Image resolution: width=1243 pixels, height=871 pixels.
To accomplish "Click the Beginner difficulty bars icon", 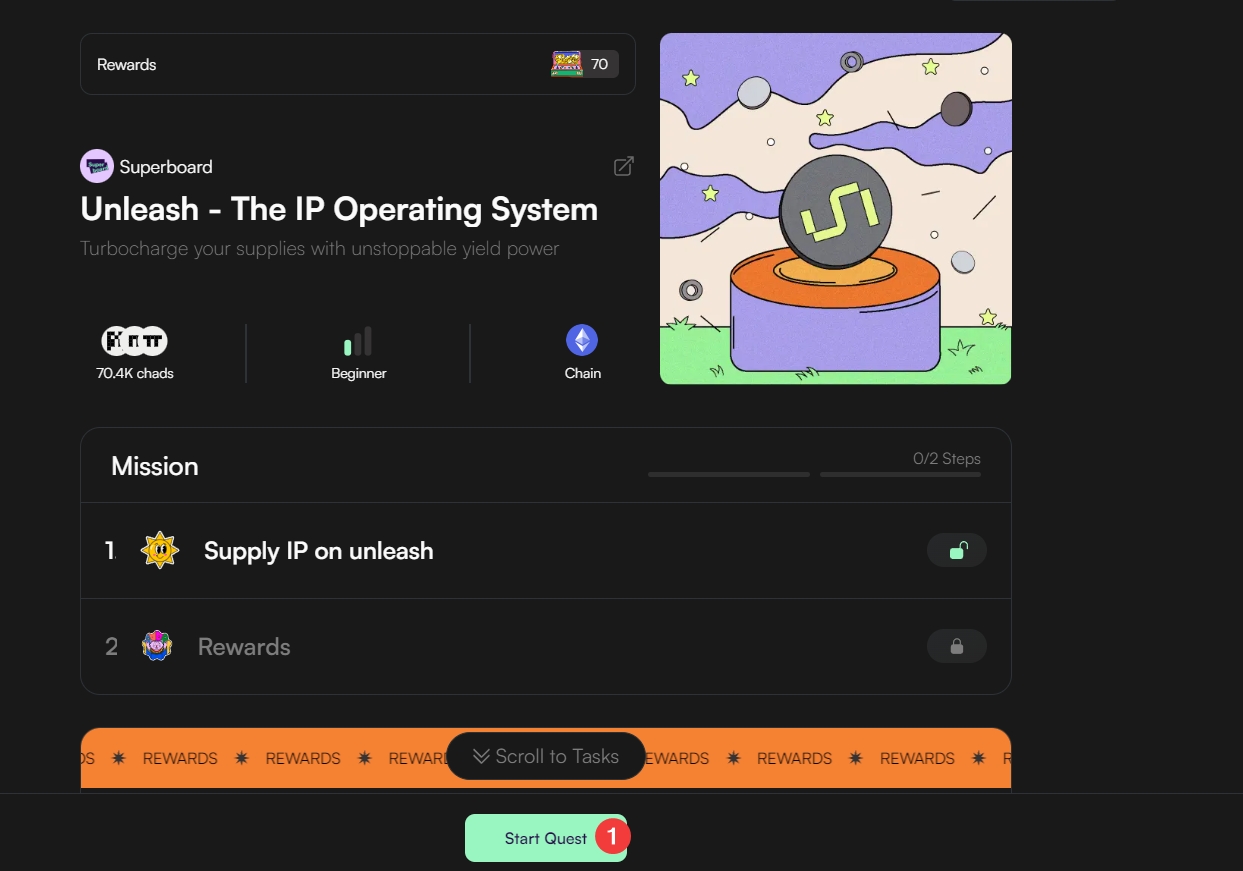I will click(358, 341).
